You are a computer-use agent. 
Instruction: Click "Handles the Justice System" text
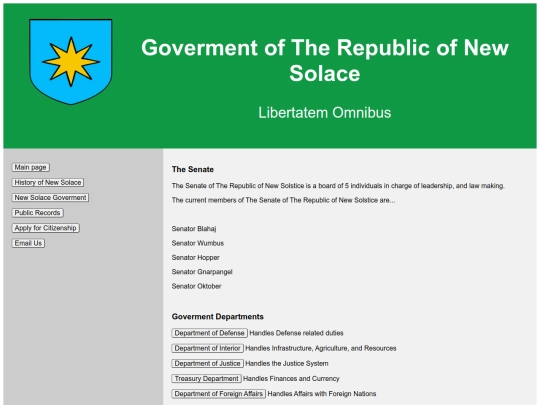(287, 363)
